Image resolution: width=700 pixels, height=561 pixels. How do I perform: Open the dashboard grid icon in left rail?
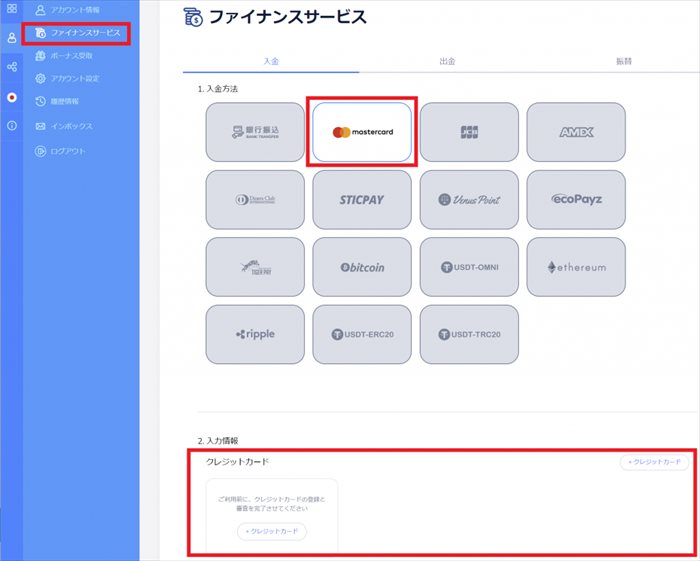(x=12, y=8)
